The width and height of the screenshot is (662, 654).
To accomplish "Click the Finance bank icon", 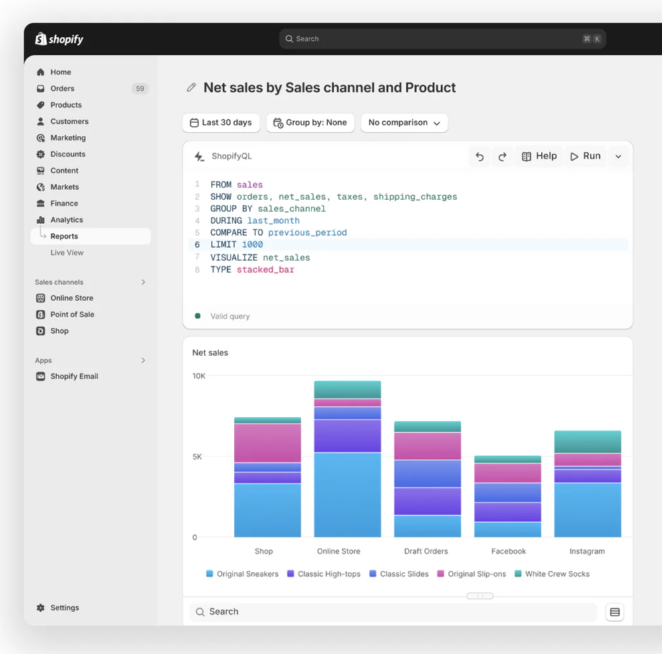I will [41, 204].
